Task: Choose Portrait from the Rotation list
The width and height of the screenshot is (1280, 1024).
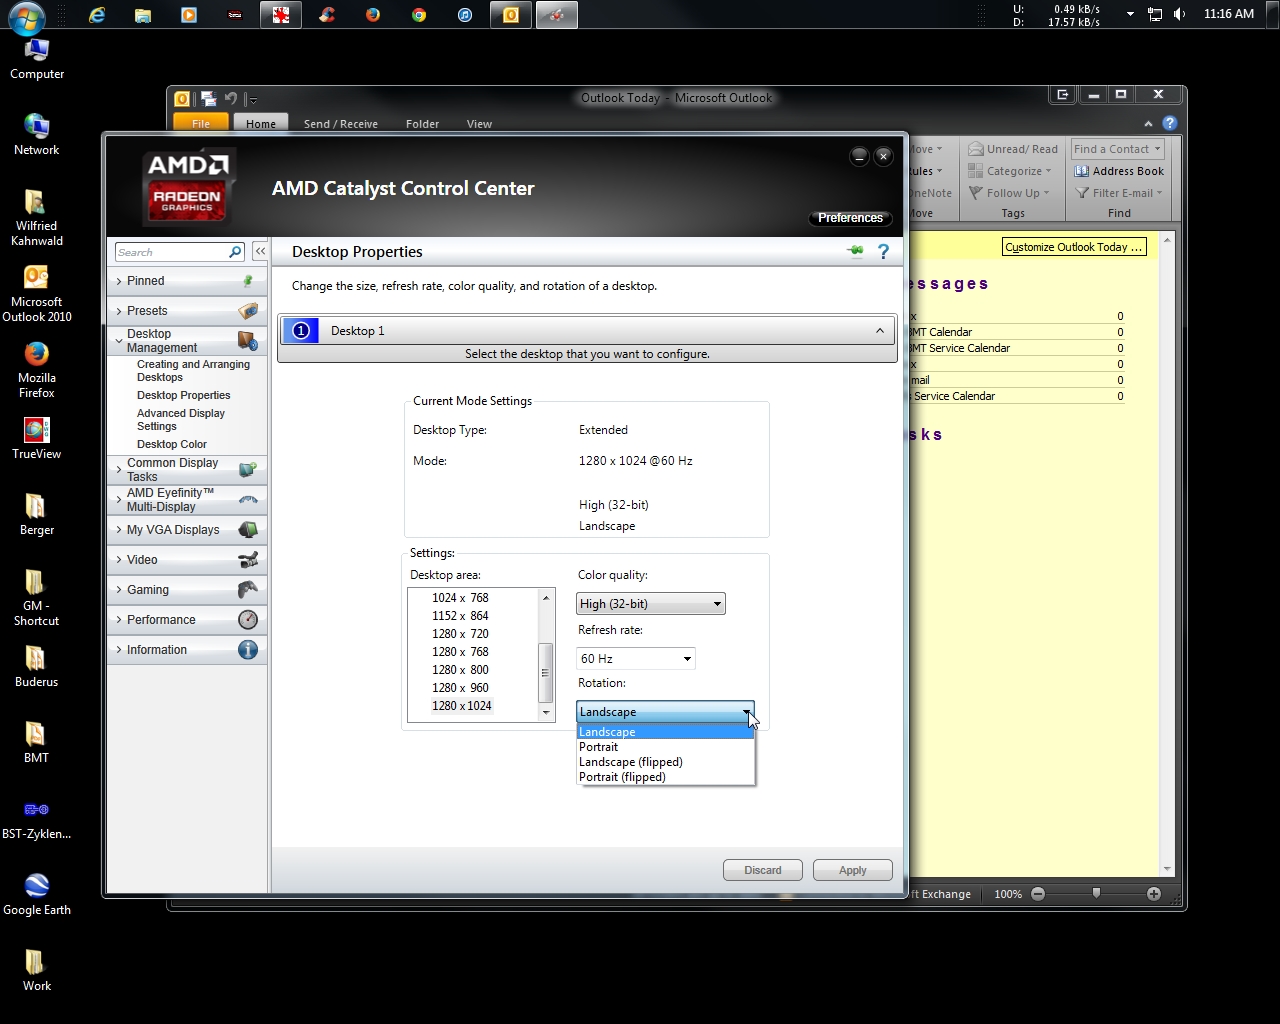Action: coord(665,747)
